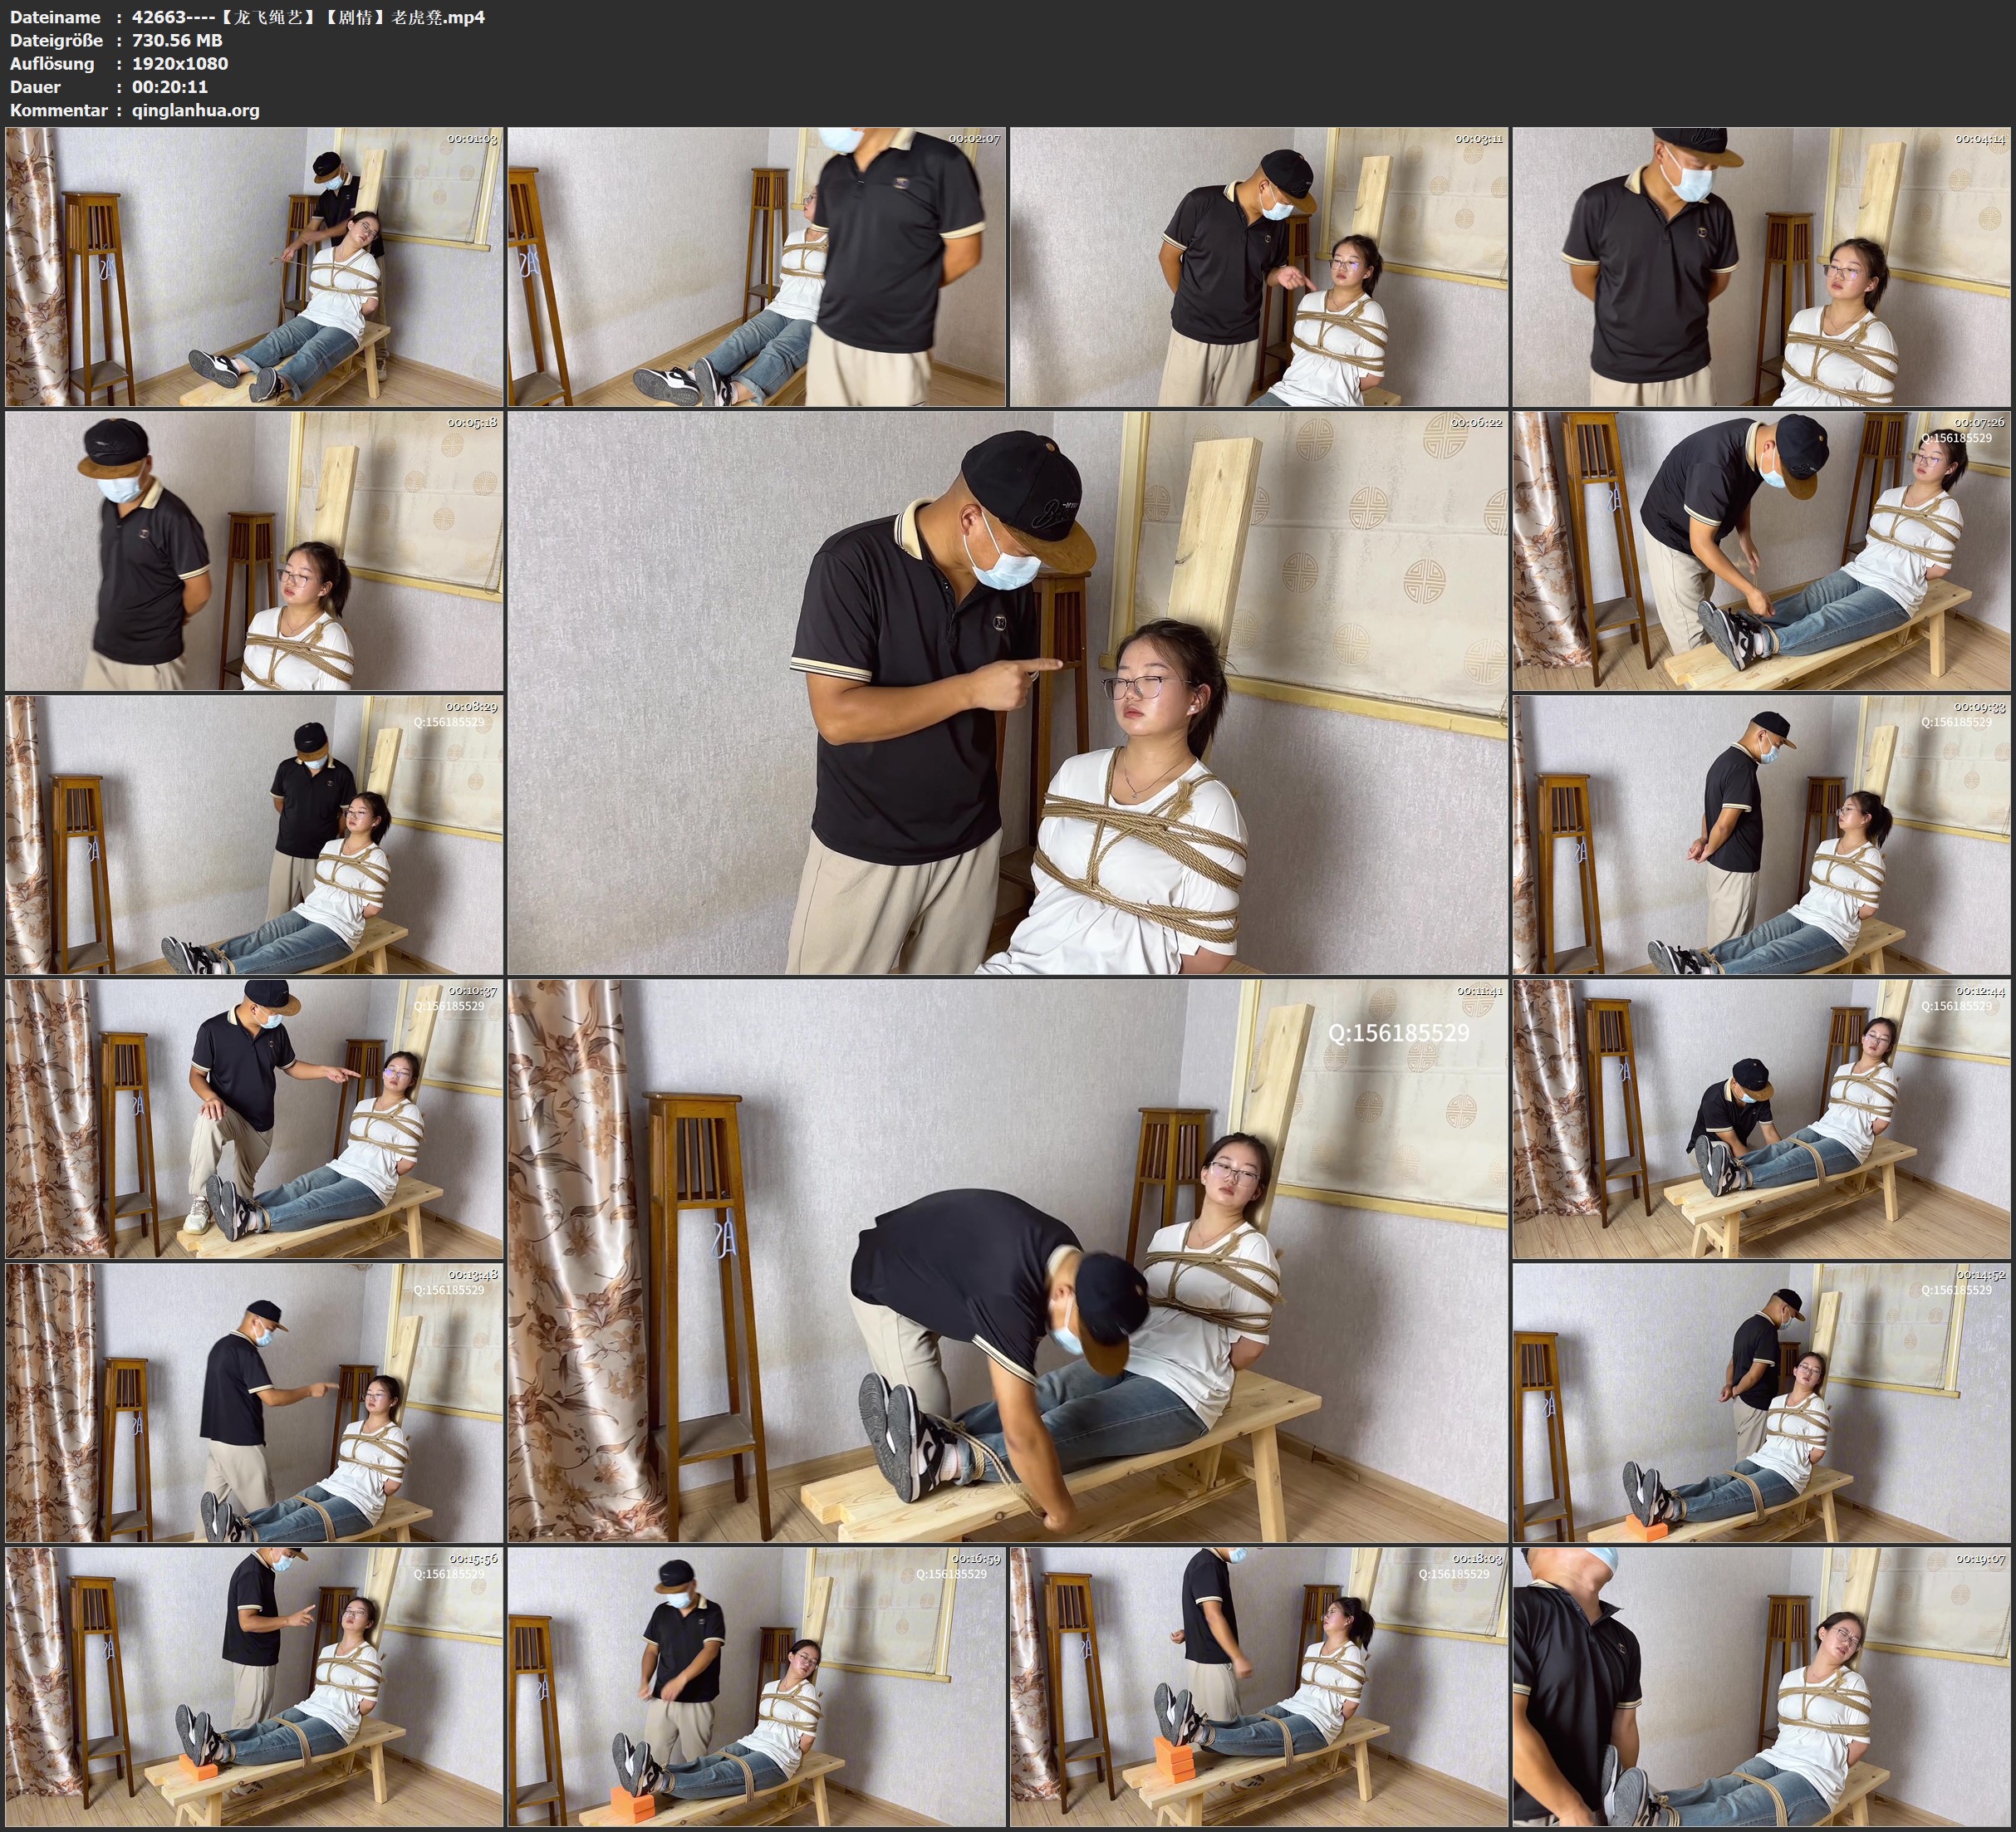This screenshot has width=2016, height=1832.
Task: Click the frame timestamped 00:13:48
Action: pos(254,1402)
